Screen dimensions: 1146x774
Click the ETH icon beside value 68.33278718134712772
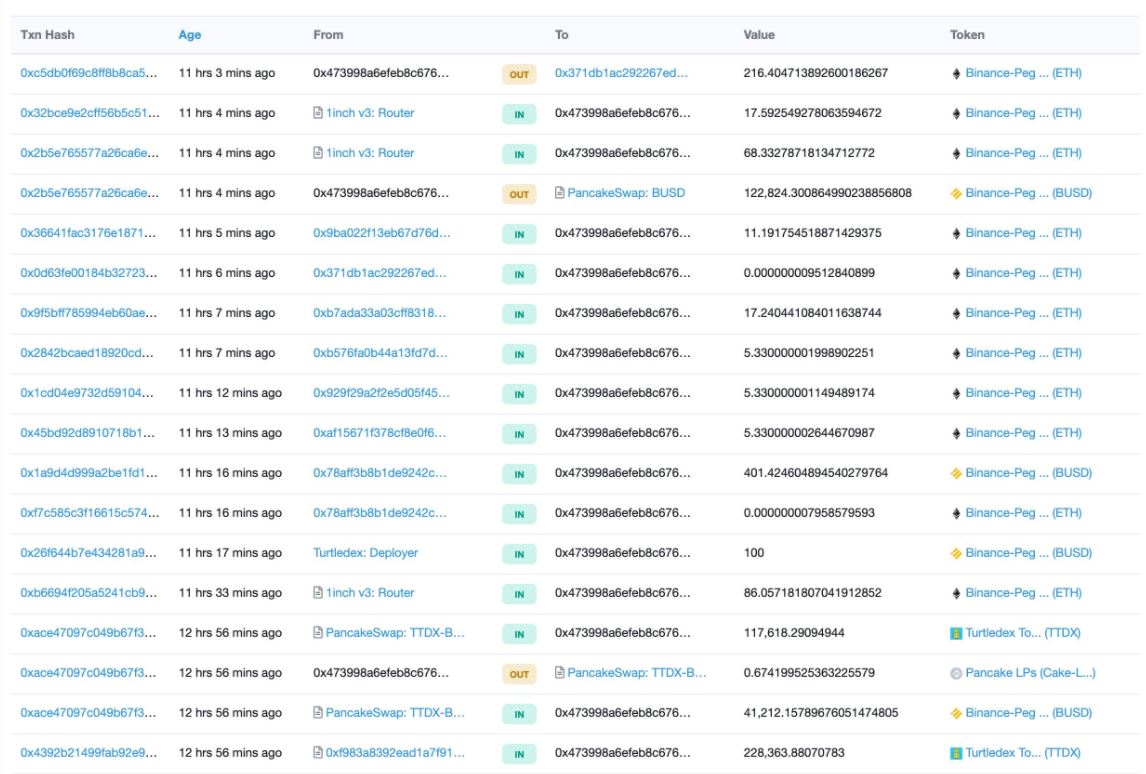pyautogui.click(x=956, y=153)
